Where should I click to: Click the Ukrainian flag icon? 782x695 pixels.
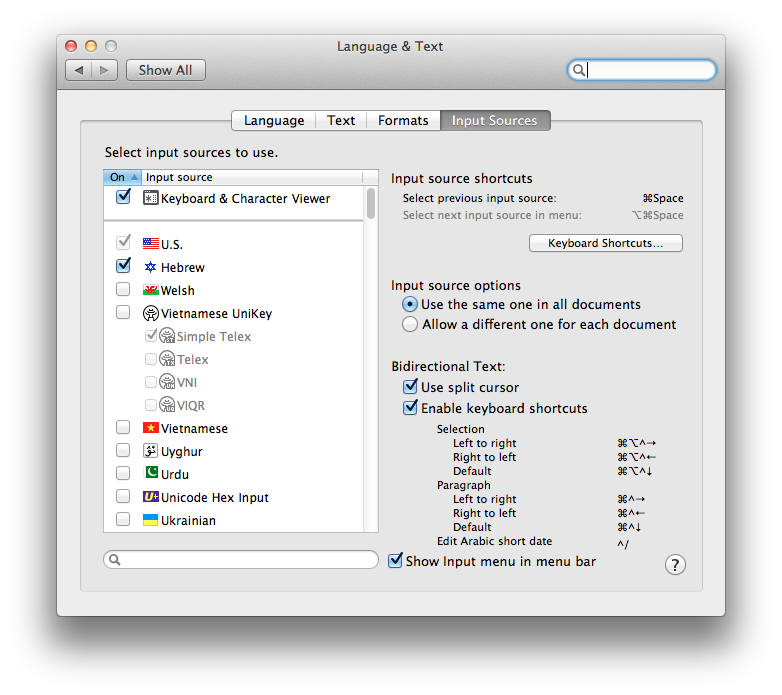click(151, 520)
